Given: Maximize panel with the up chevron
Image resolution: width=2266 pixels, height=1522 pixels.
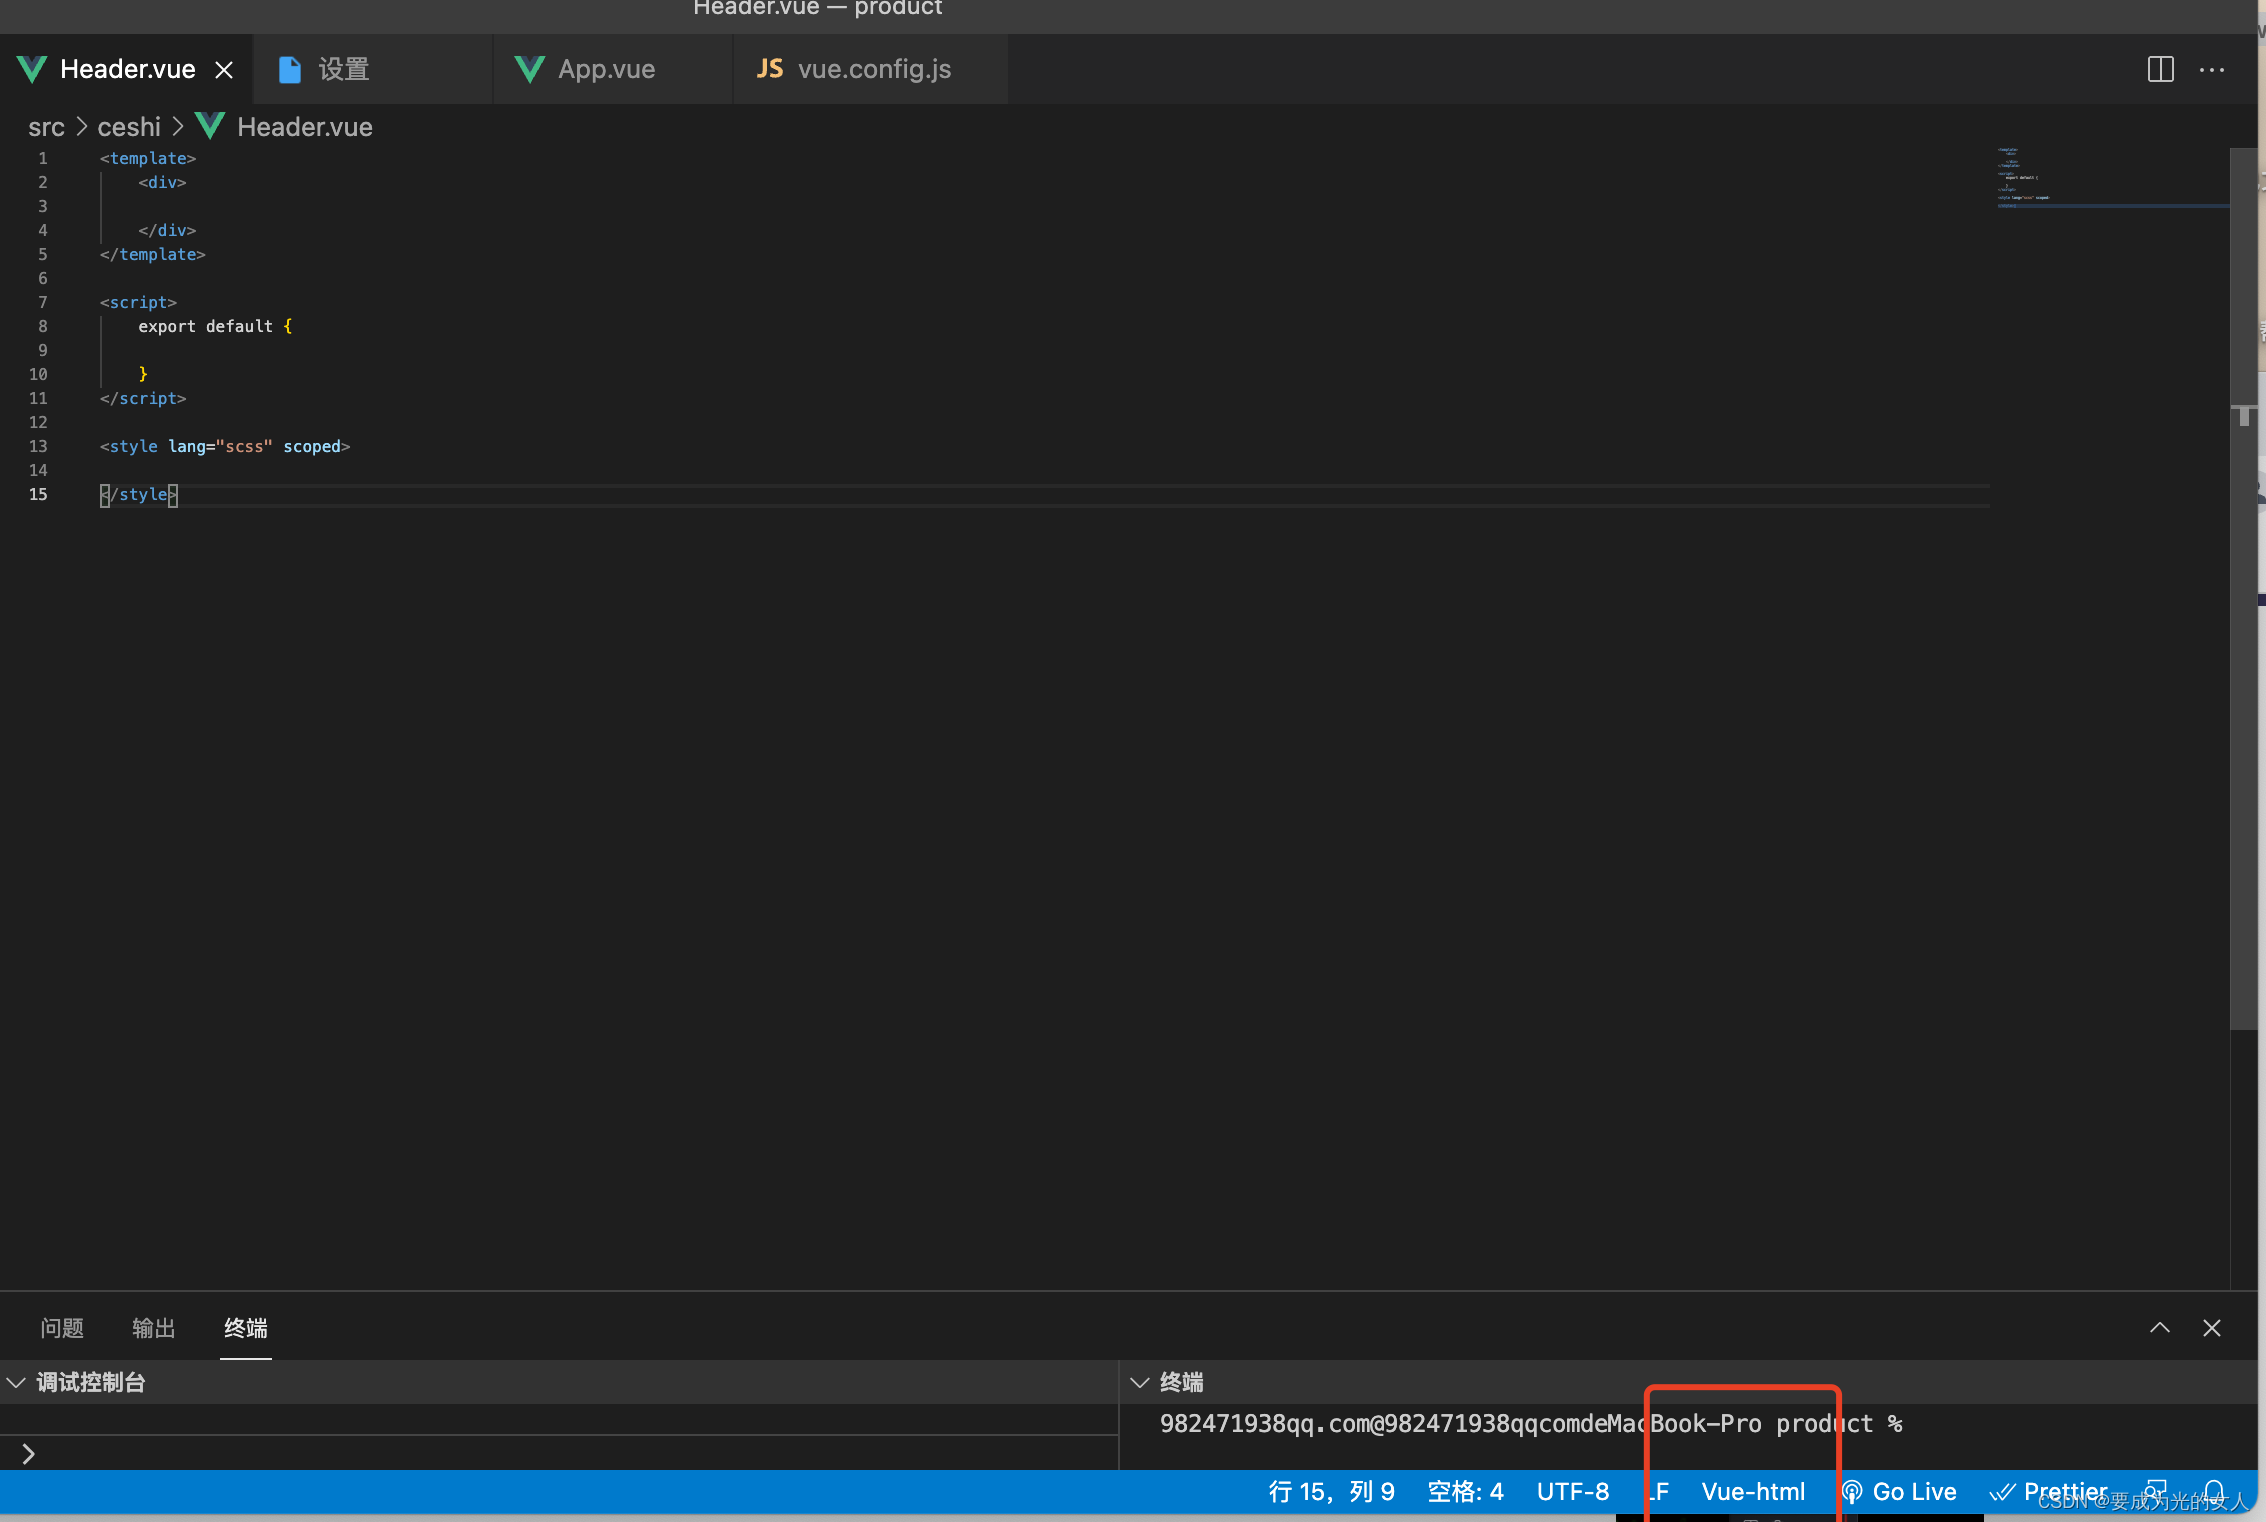Looking at the screenshot, I should pyautogui.click(x=2159, y=1327).
